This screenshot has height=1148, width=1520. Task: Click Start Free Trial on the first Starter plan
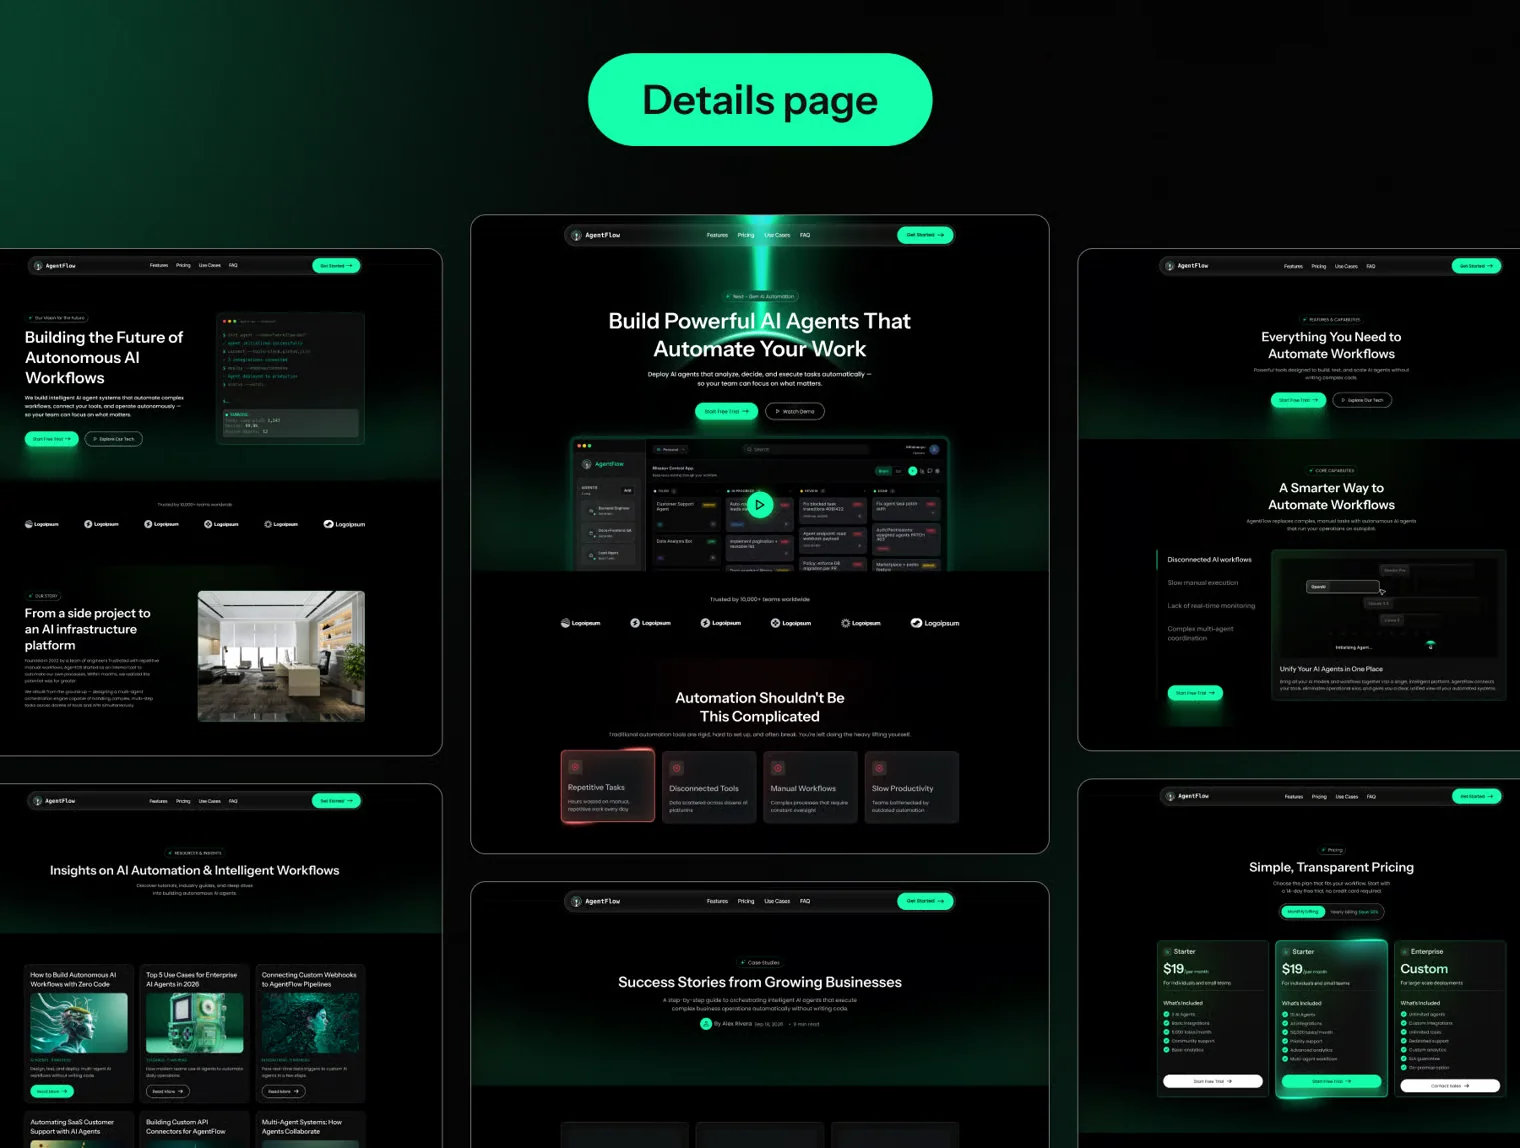pos(1213,1081)
